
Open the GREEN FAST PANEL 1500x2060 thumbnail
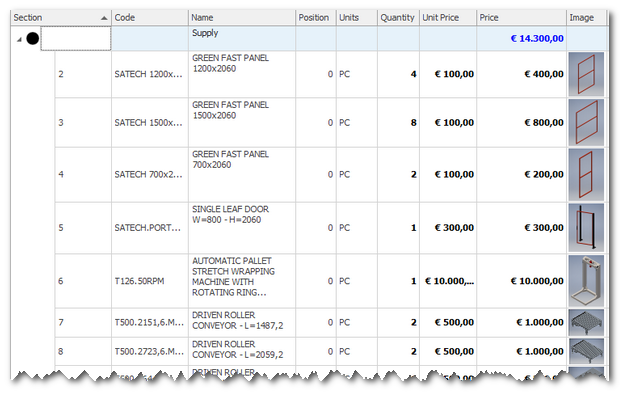tap(586, 123)
